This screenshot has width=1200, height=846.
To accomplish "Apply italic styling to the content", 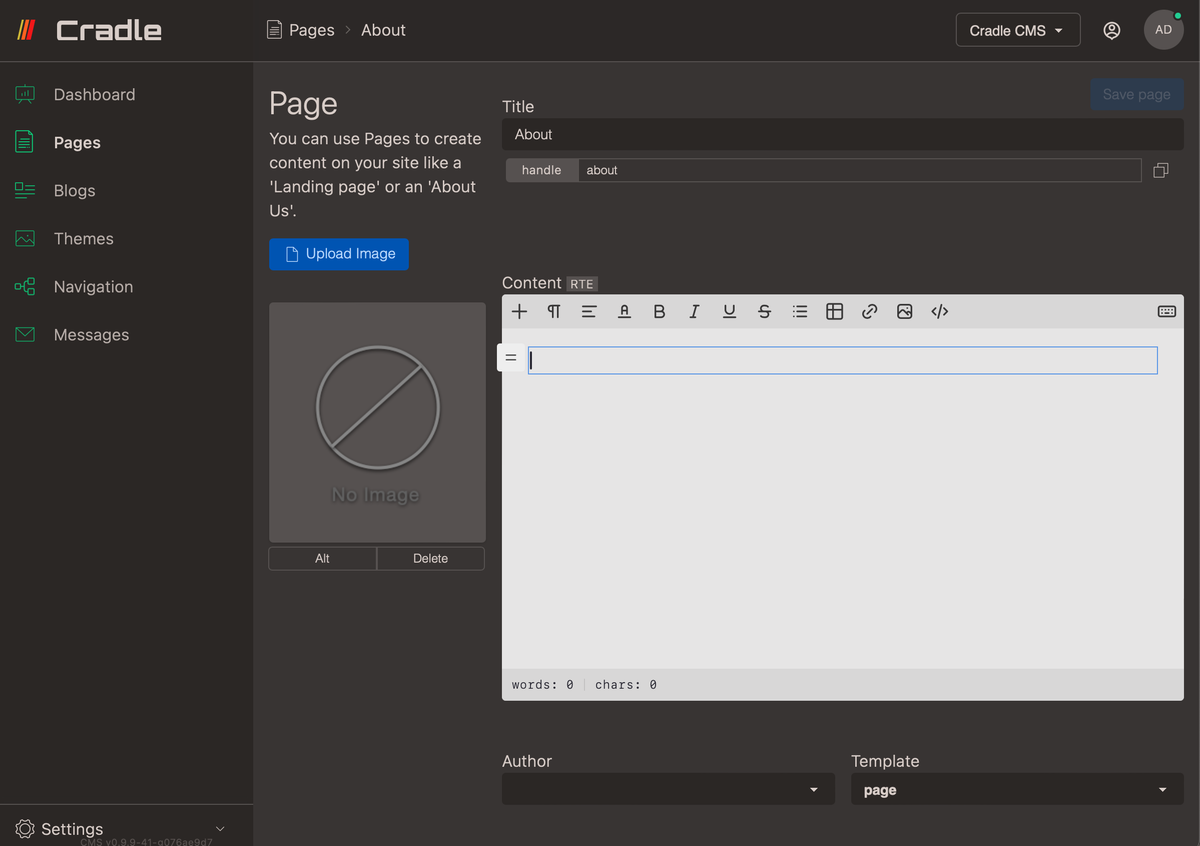I will (694, 311).
